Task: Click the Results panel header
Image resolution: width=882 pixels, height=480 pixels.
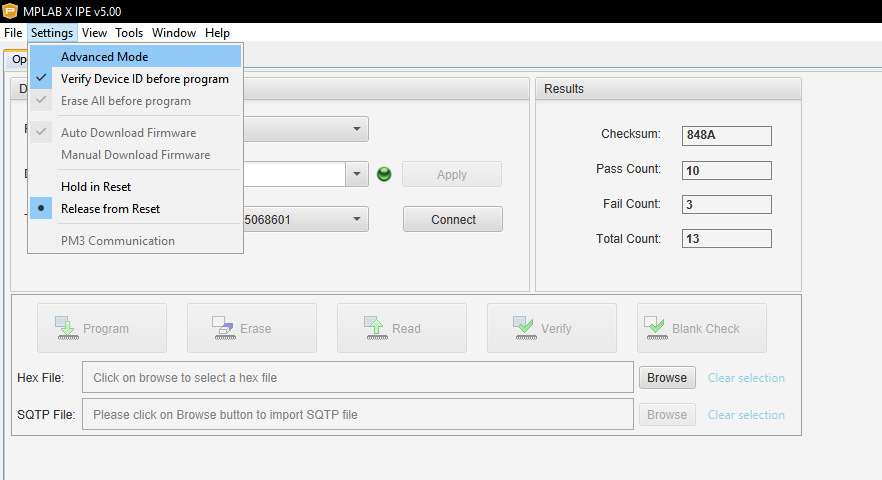Action: [668, 89]
